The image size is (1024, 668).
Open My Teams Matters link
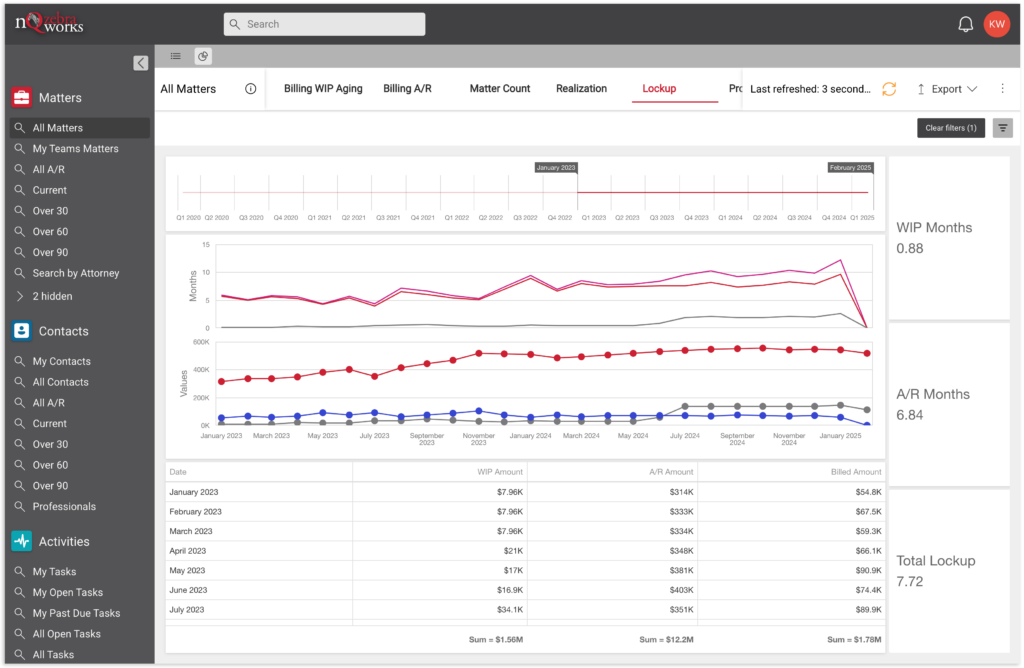click(x=75, y=149)
